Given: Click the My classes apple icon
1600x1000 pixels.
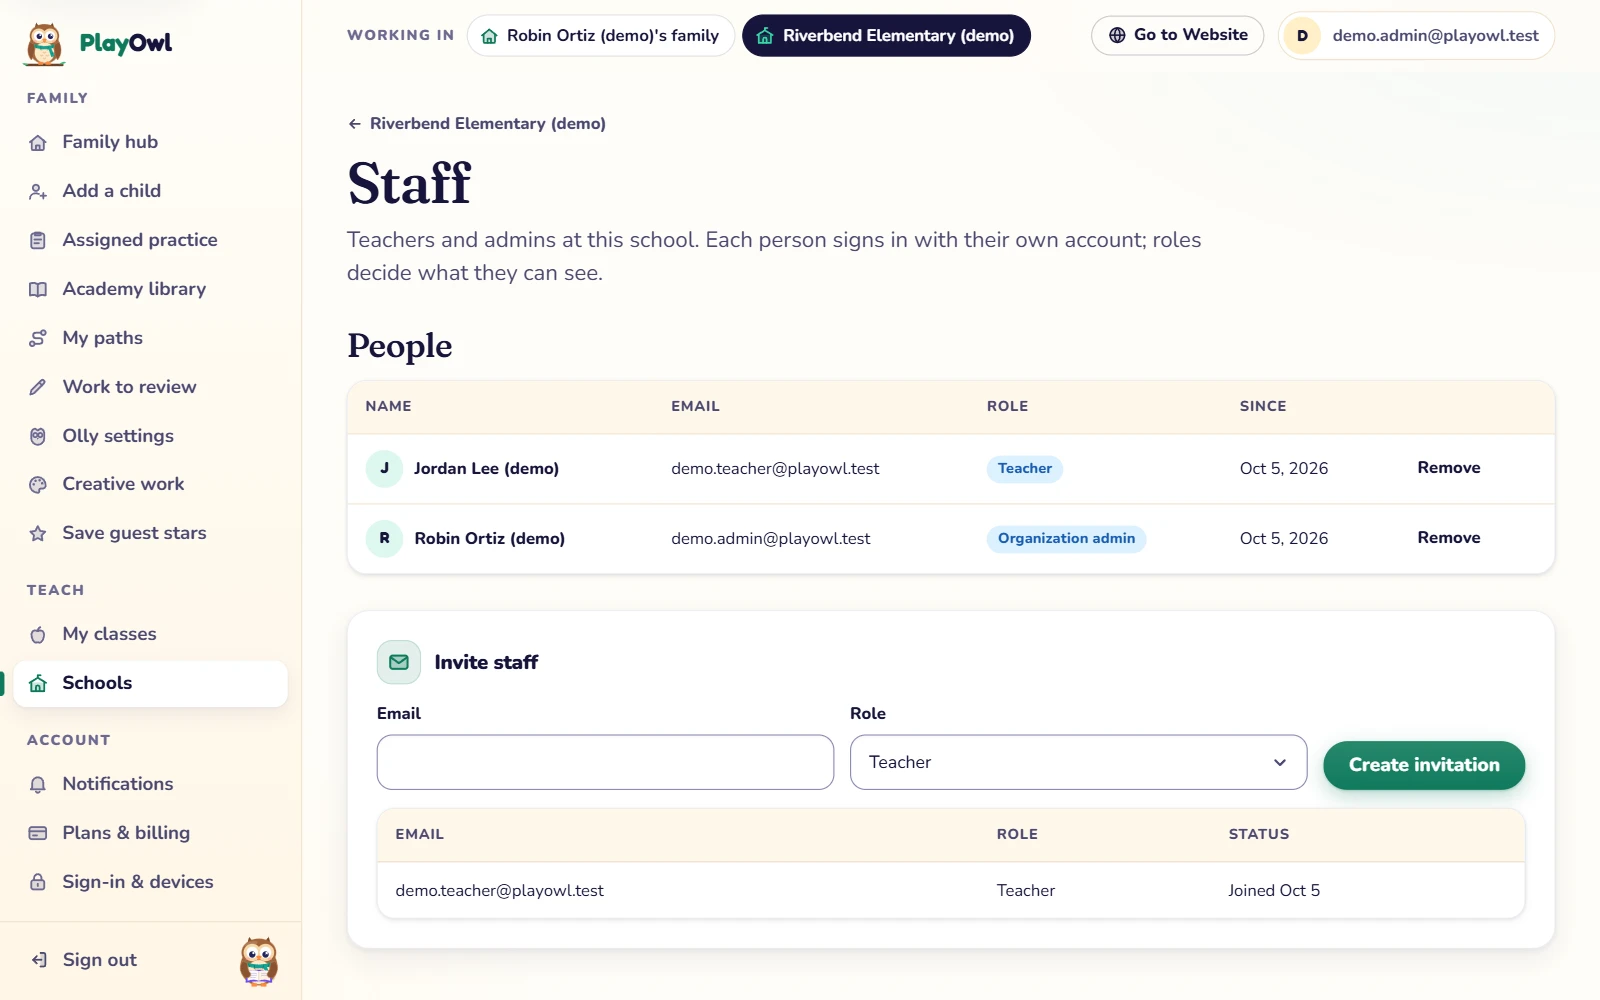Looking at the screenshot, I should [x=38, y=635].
